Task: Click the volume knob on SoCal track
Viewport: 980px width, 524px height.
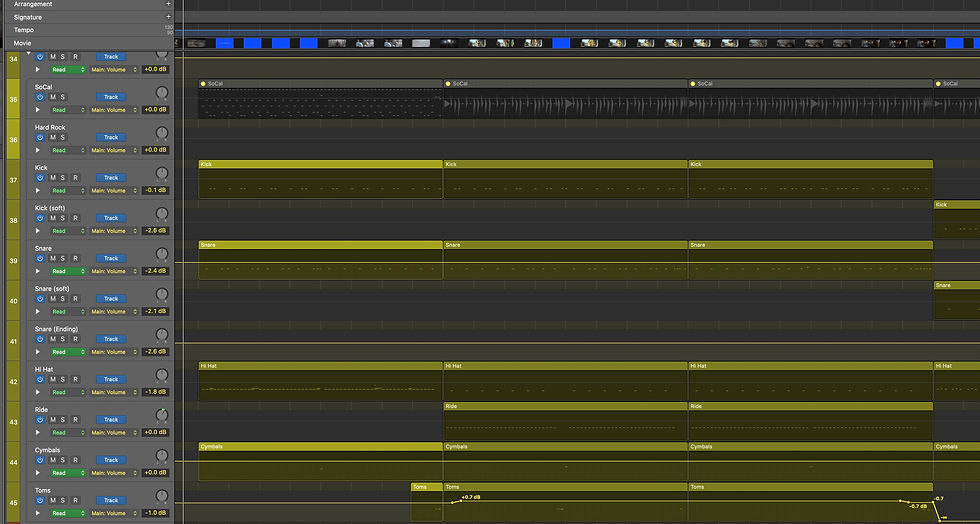Action: point(162,93)
